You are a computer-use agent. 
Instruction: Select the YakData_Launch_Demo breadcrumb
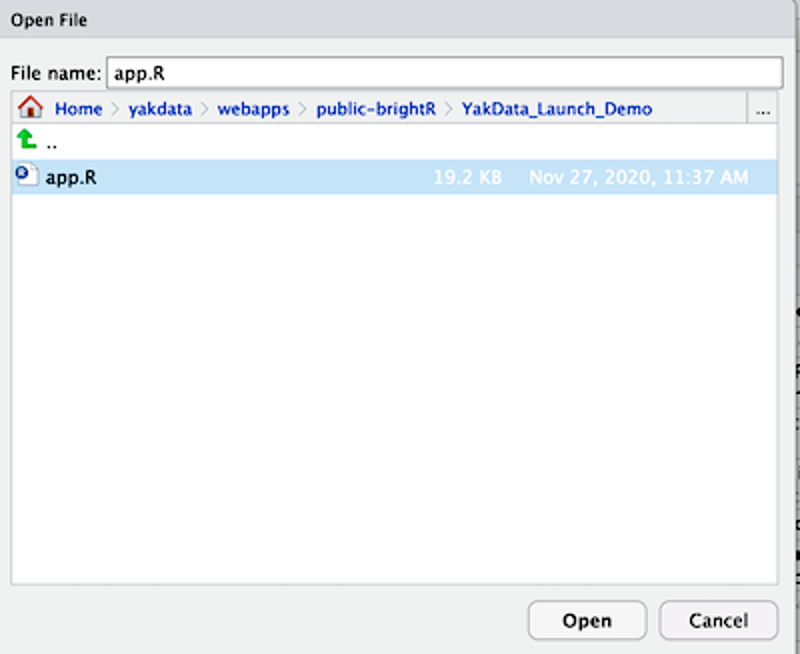(556, 109)
